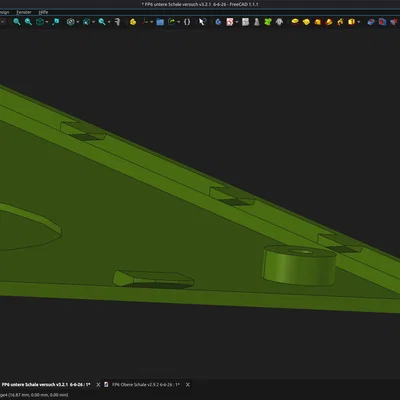Click the curly braces VarSet icon
Viewport: 400px width, 400px height.
pyautogui.click(x=187, y=22)
